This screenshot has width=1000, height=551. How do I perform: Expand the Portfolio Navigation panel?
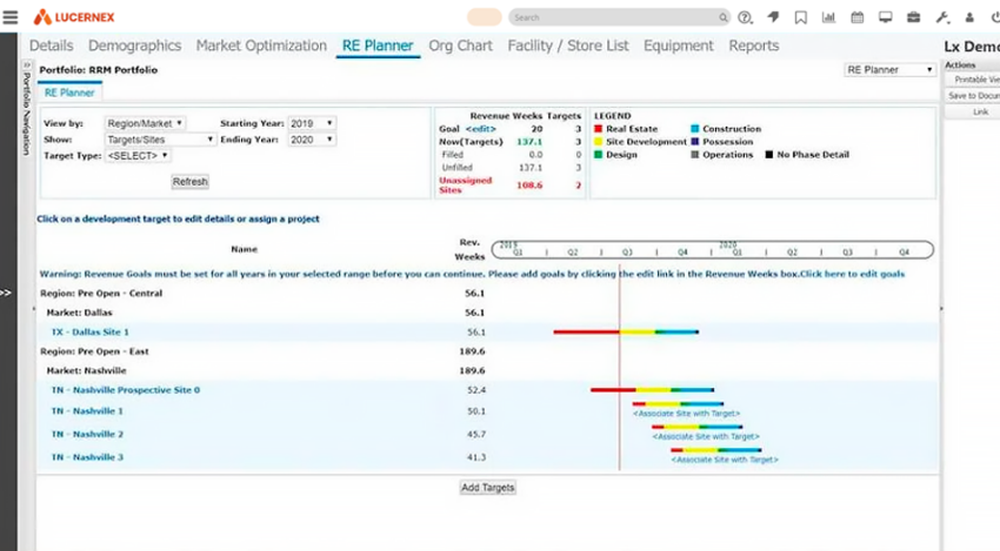tap(27, 108)
